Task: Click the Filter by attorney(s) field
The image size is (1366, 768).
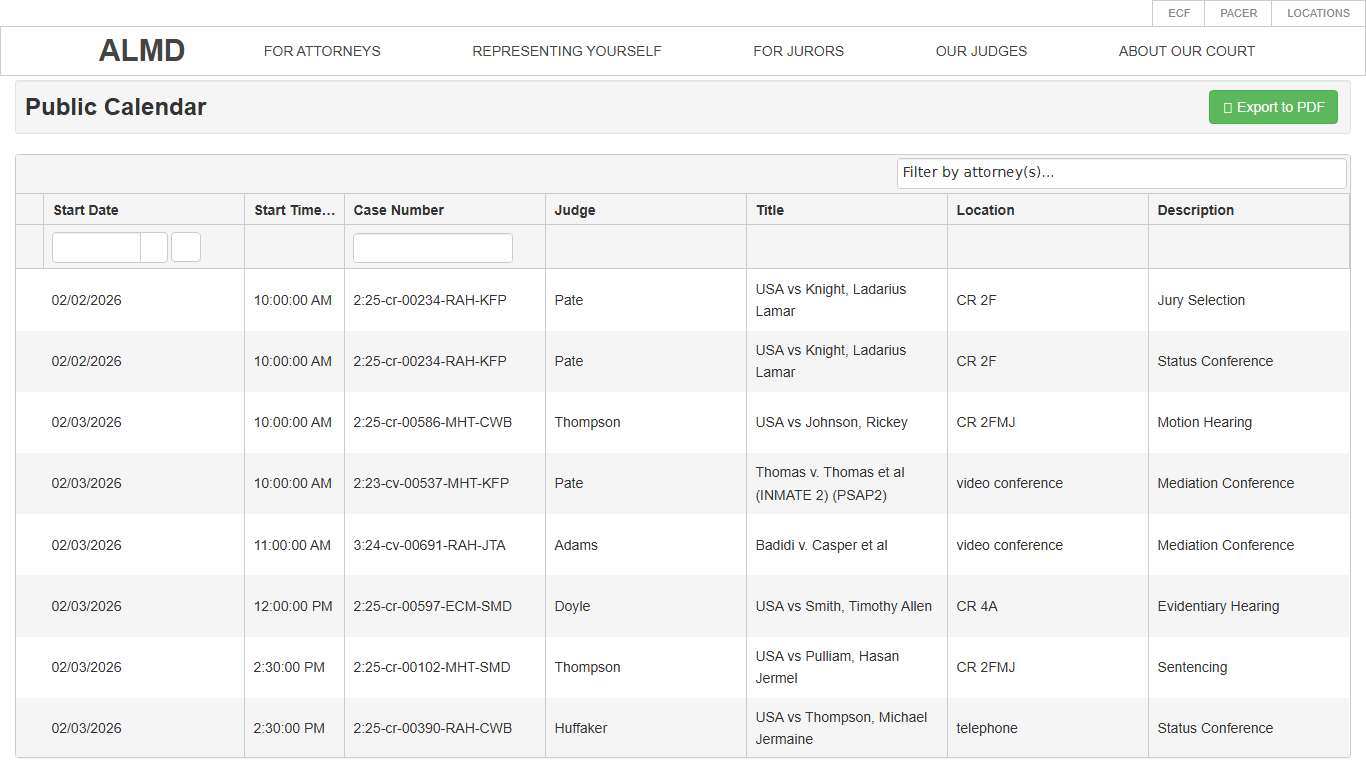Action: (x=1121, y=173)
